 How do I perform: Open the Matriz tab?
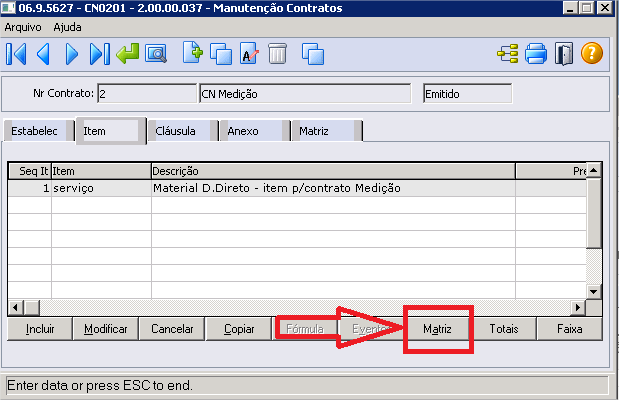(327, 131)
